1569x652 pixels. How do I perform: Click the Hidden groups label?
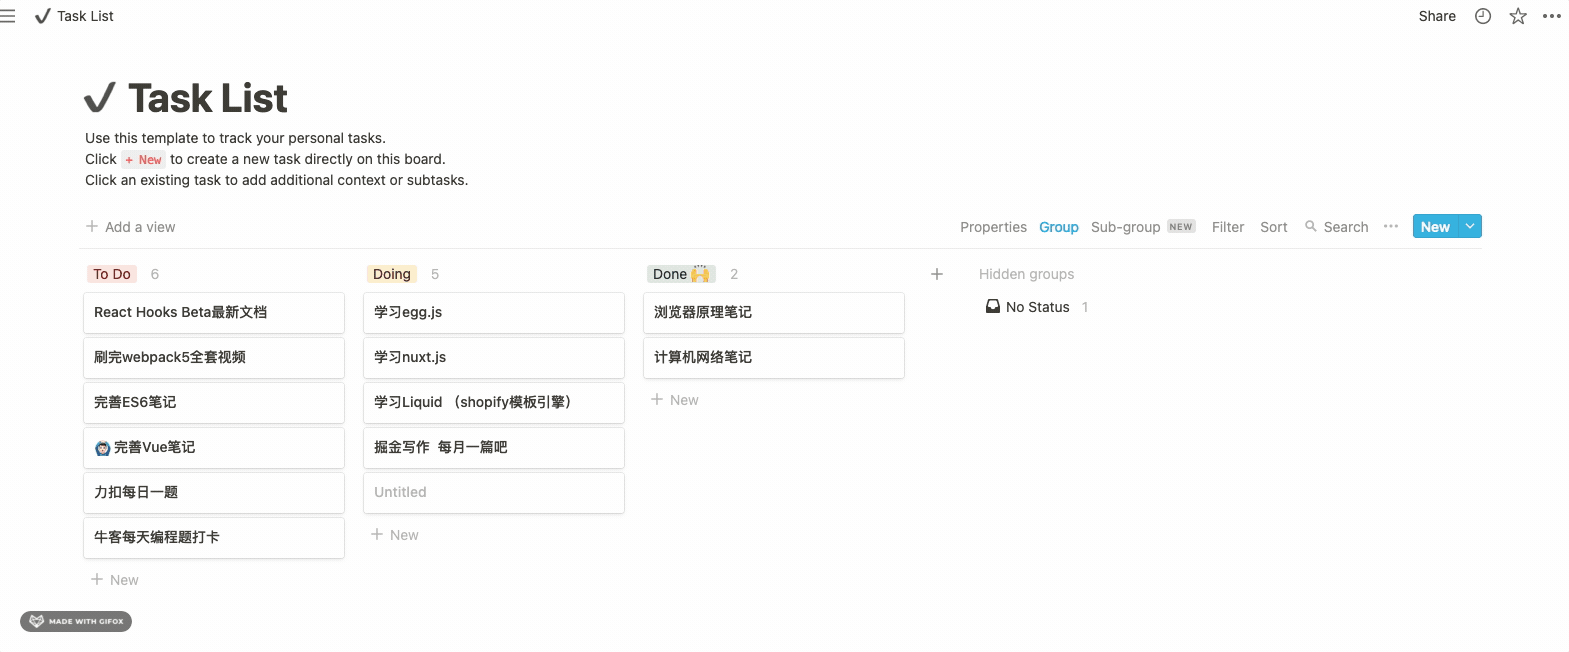[x=1026, y=274]
